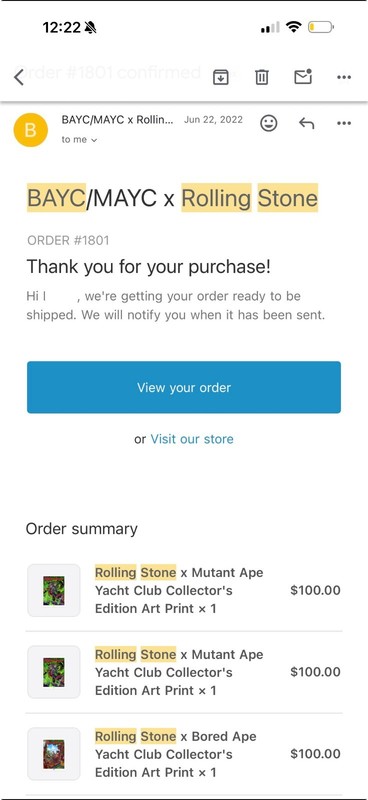Click the View your order button
This screenshot has height=800, width=368.
coord(184,387)
